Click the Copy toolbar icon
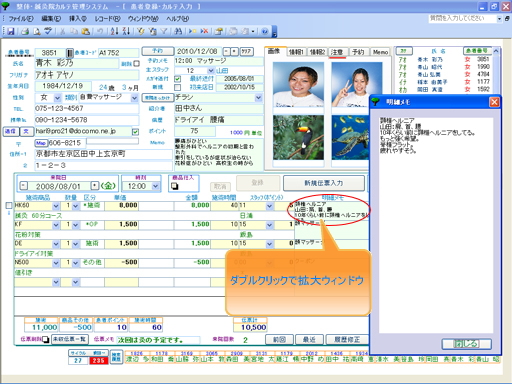Viewport: 512px width, 384px height. pos(74,31)
